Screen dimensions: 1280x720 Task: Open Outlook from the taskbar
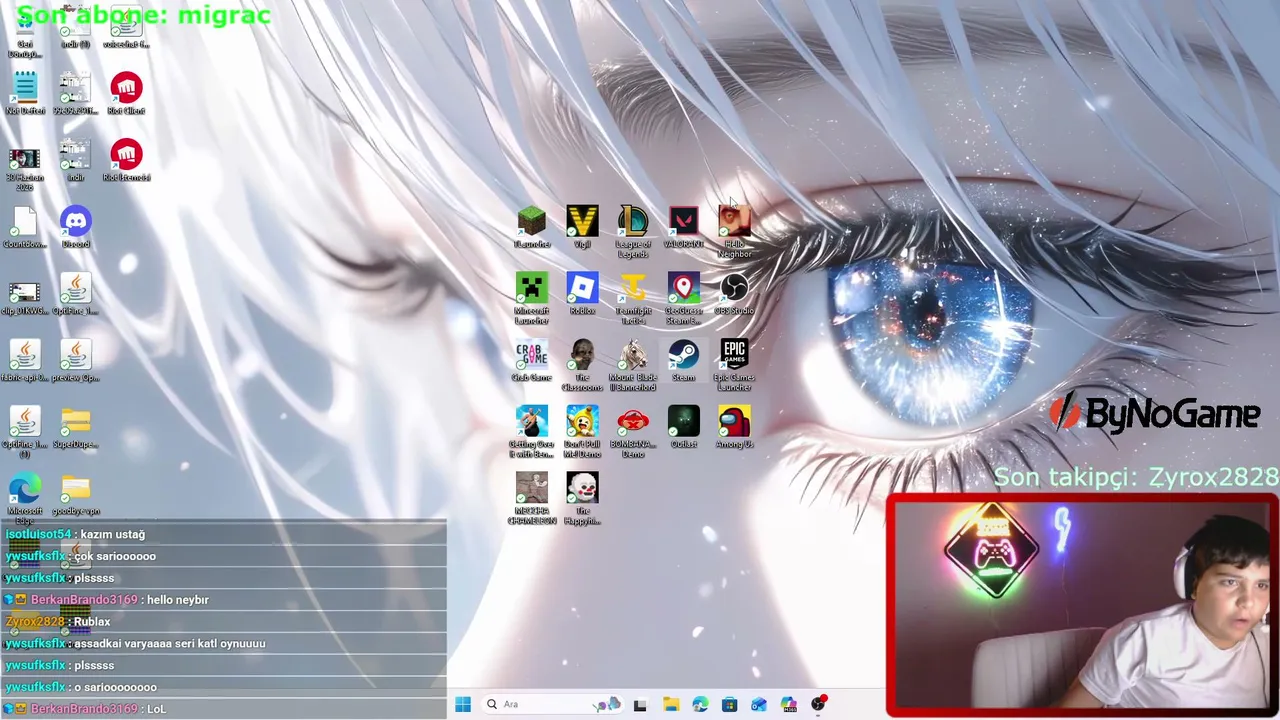(759, 704)
